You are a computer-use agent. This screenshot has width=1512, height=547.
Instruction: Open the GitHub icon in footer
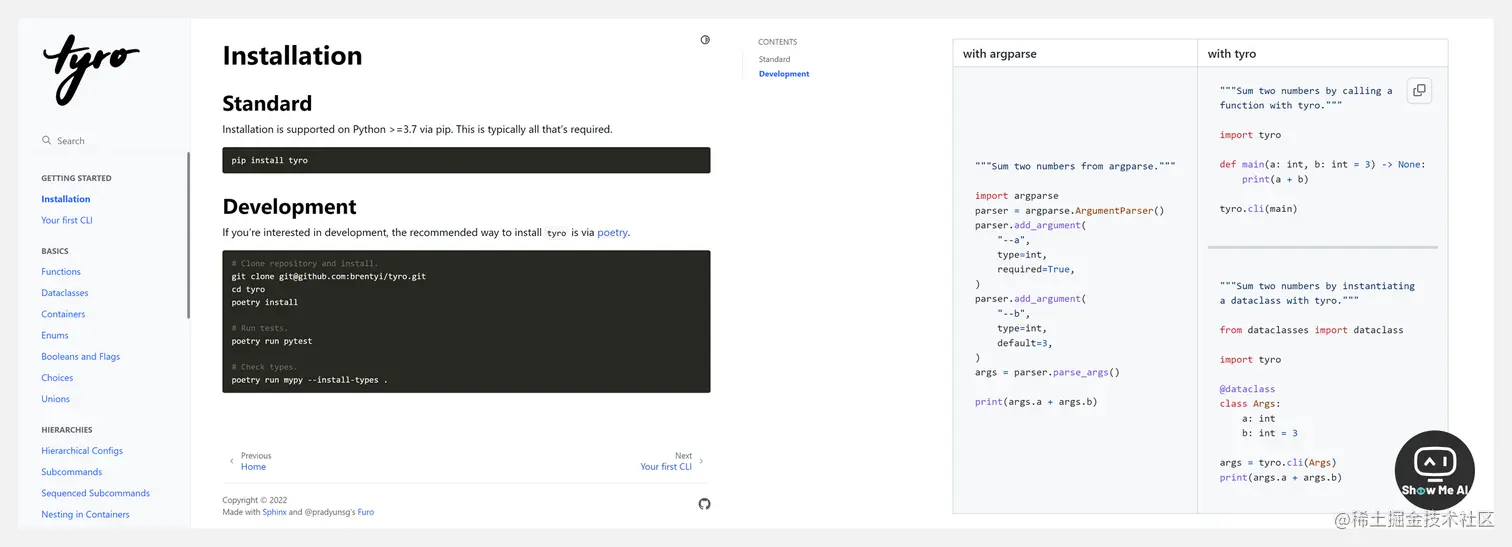(704, 504)
